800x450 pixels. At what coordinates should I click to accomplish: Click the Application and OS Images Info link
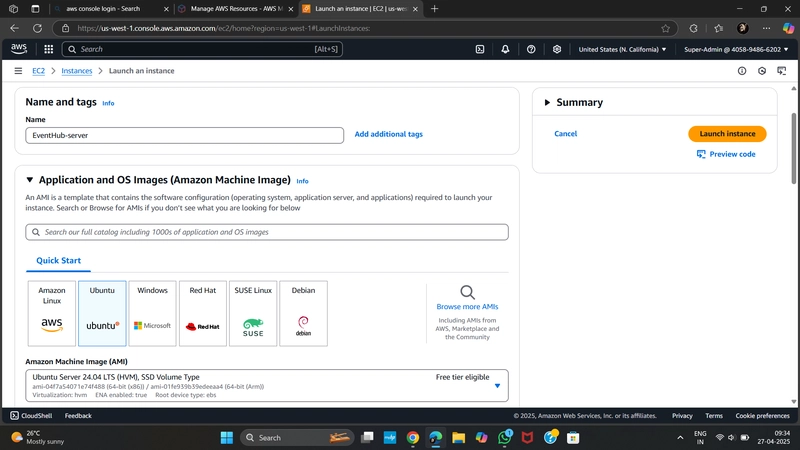[303, 181]
